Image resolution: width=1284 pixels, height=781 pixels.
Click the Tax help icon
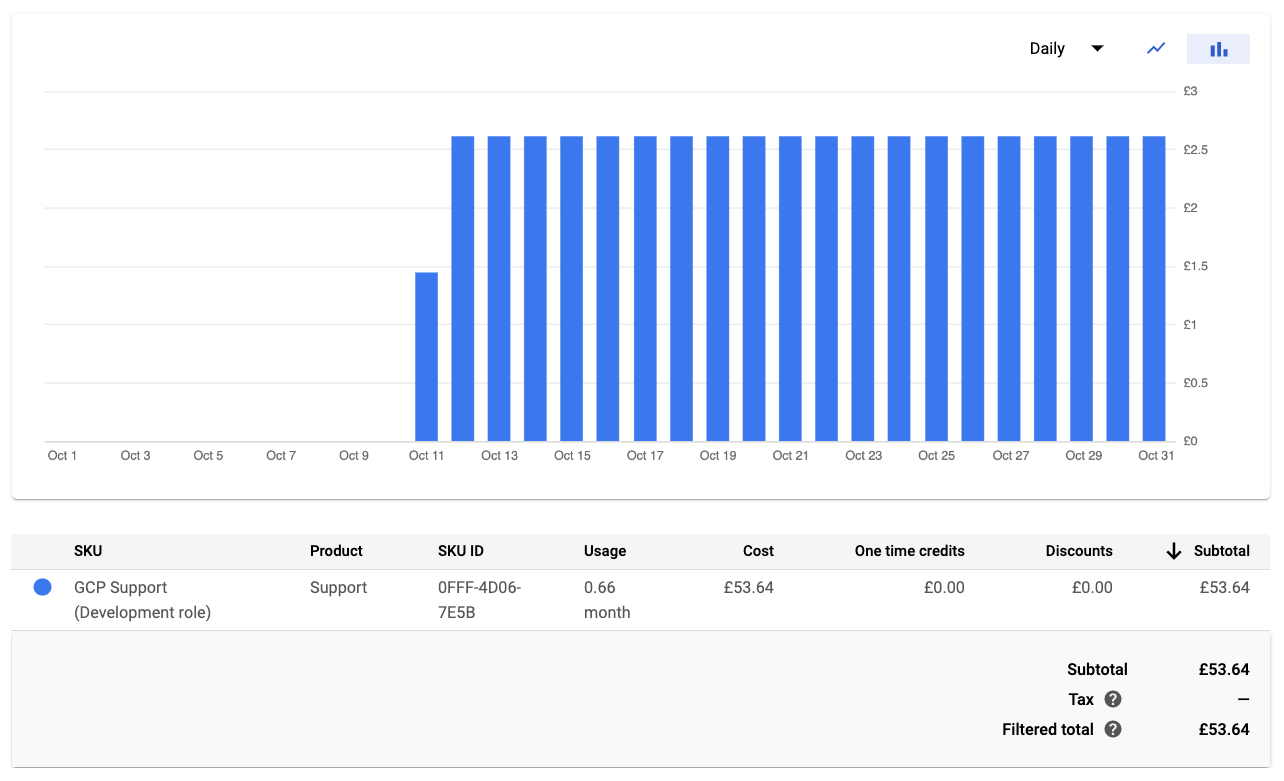point(1113,700)
